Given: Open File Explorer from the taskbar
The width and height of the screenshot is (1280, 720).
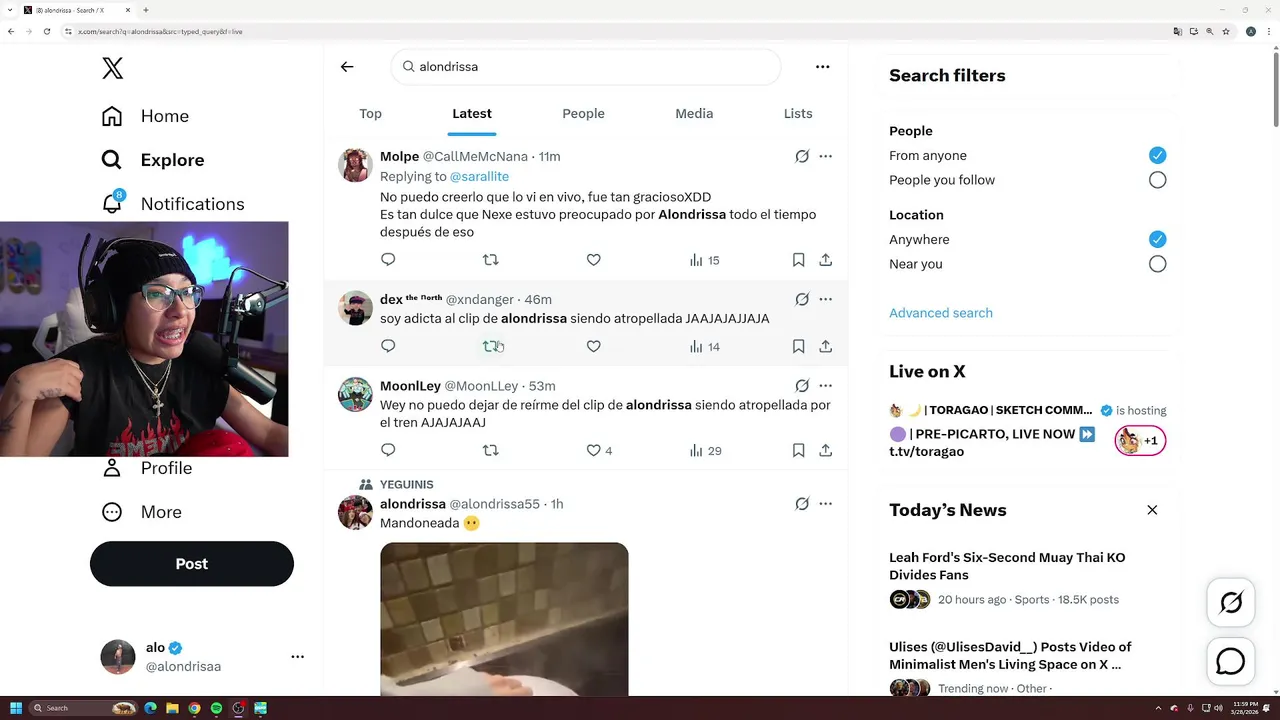Looking at the screenshot, I should coord(172,708).
